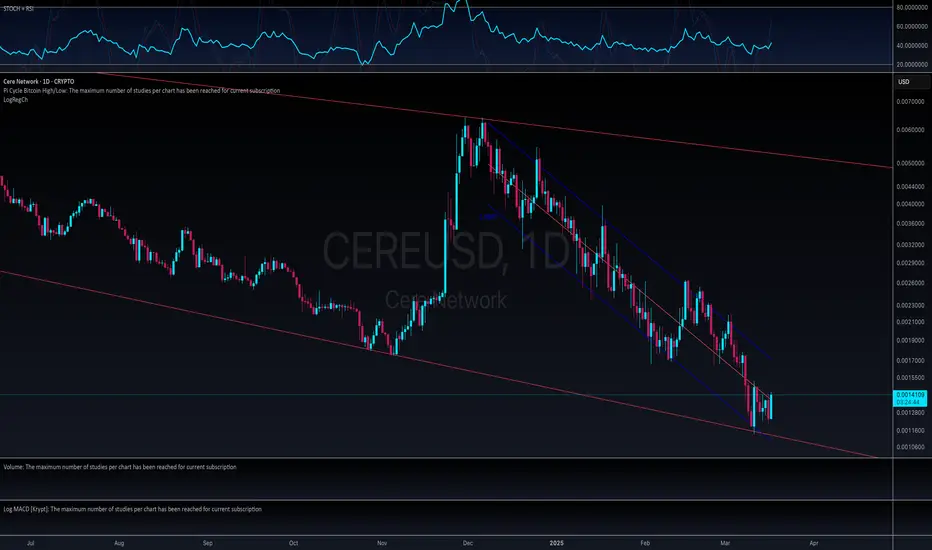The width and height of the screenshot is (932, 550).
Task: Click the Sep label on the time axis
Action: [207, 543]
